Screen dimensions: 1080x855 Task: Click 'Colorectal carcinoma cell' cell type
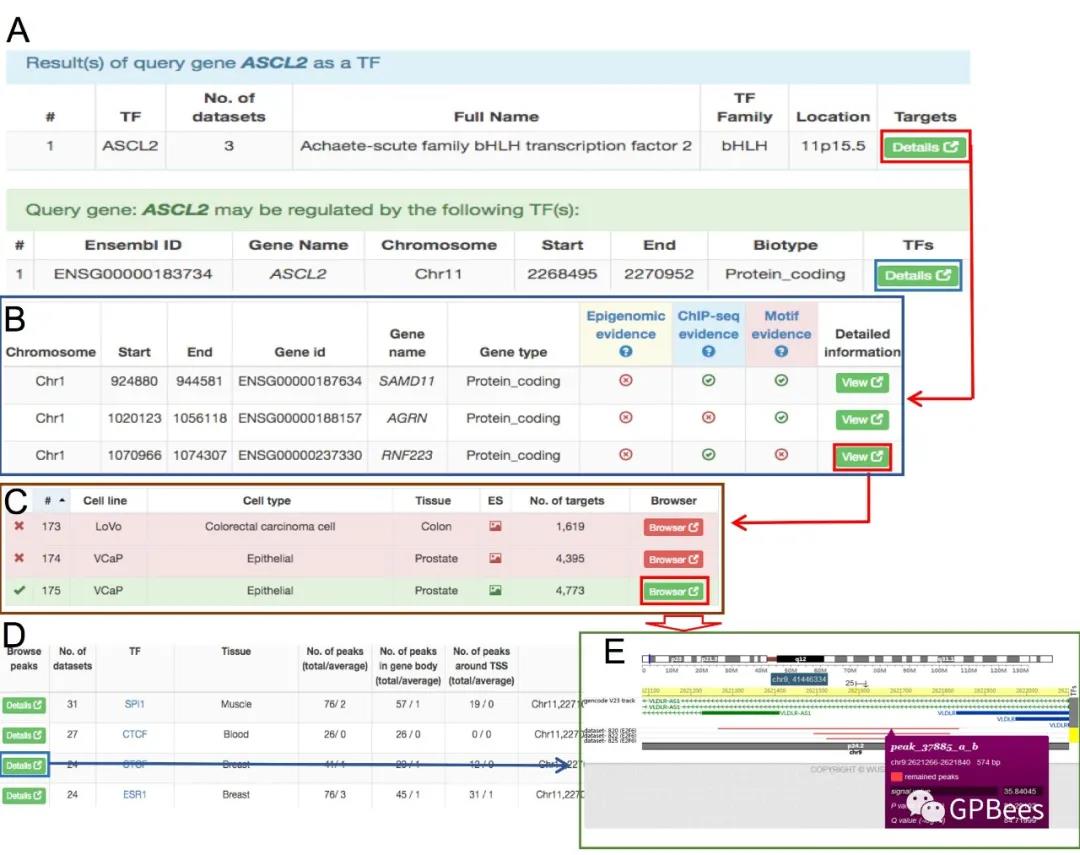coord(270,526)
